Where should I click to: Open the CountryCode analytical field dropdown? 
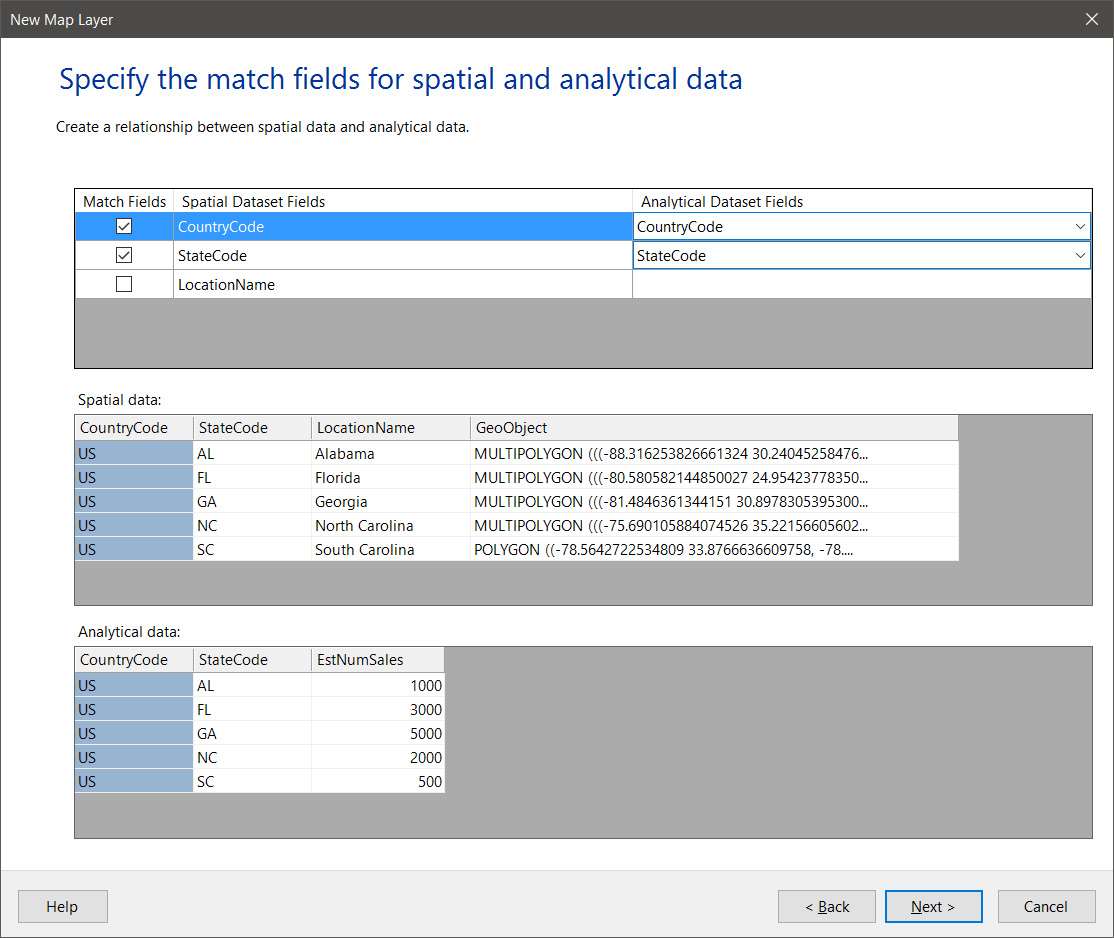pyautogui.click(x=1079, y=227)
